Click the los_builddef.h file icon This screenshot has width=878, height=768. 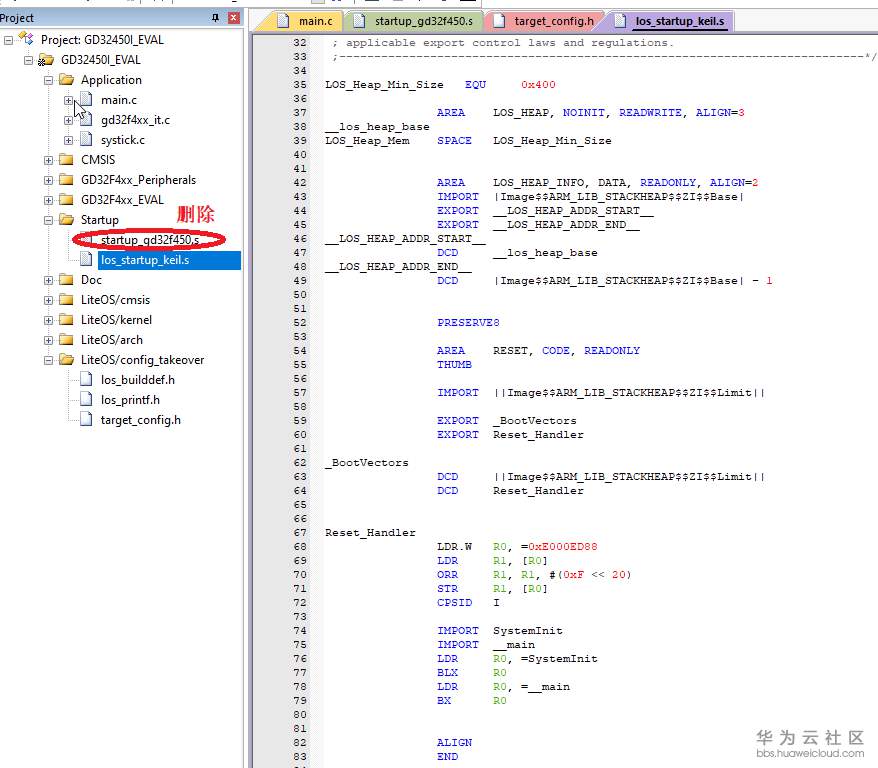[86, 380]
